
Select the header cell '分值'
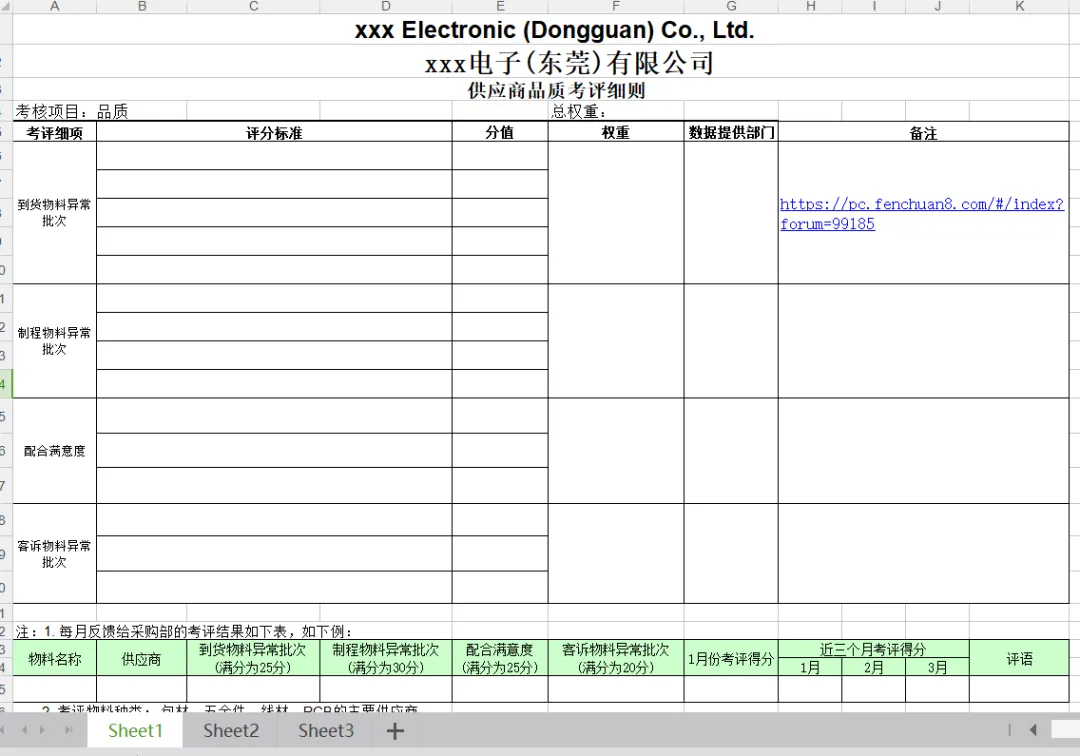click(x=500, y=133)
